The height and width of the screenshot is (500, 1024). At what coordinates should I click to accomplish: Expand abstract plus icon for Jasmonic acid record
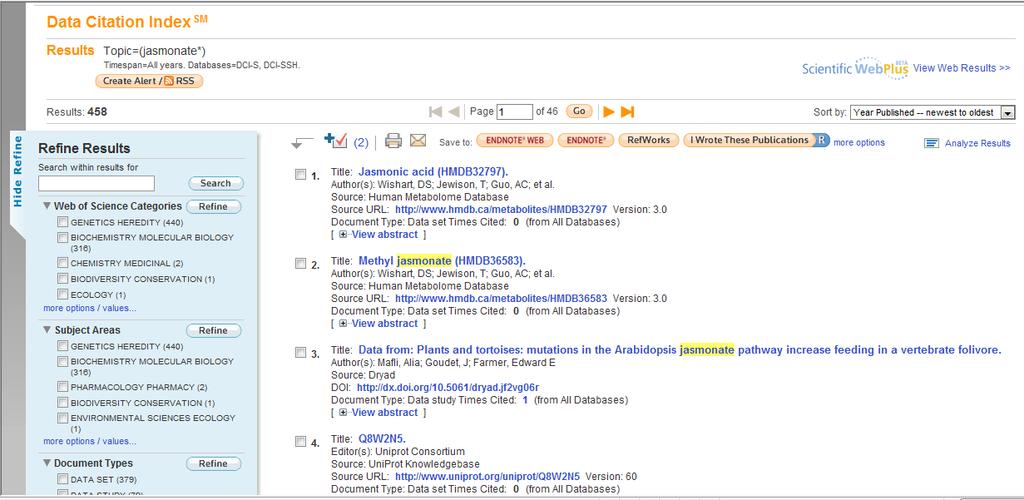click(344, 234)
